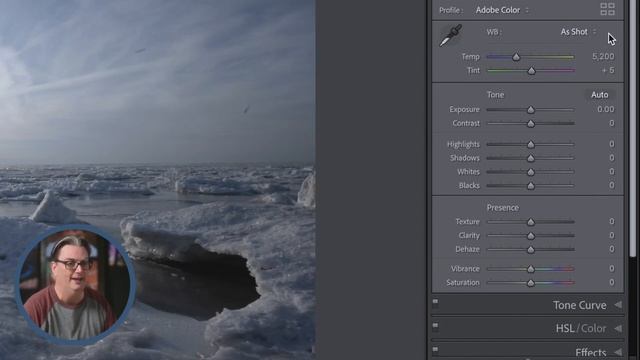The width and height of the screenshot is (640, 360).
Task: Pick the White Balance eyedropper tool
Action: [x=451, y=36]
